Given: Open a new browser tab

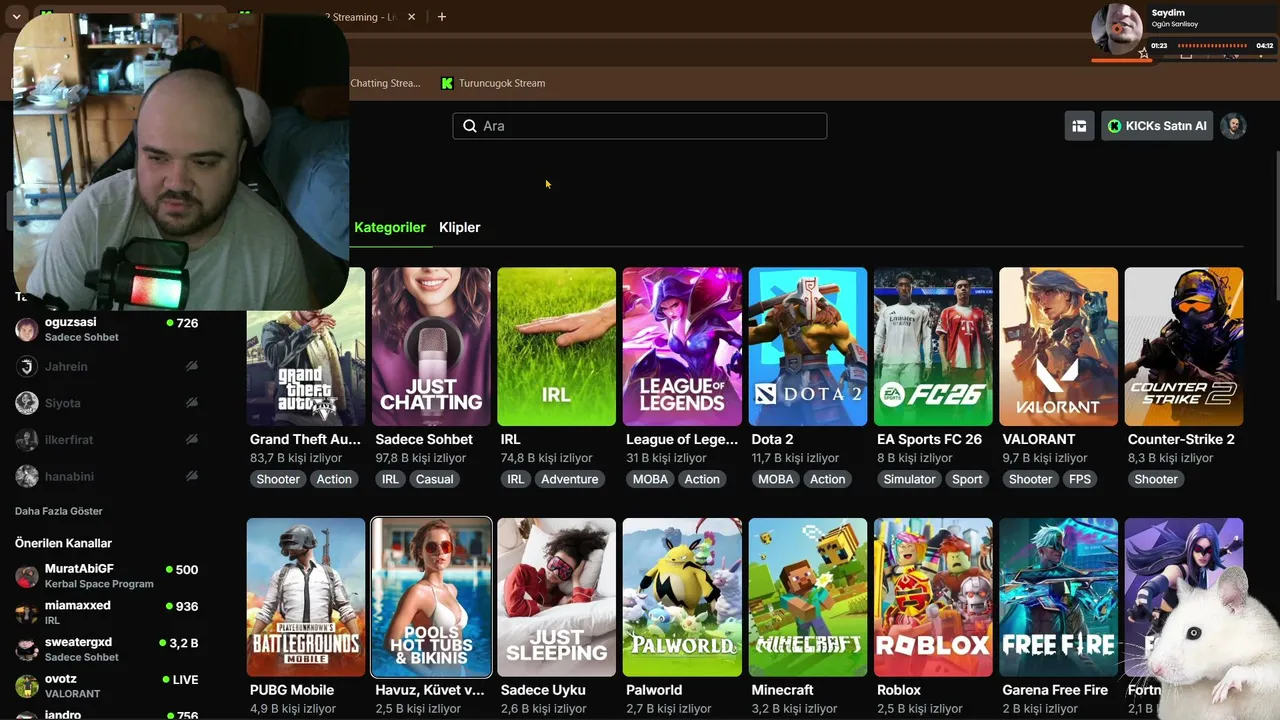Looking at the screenshot, I should pyautogui.click(x=442, y=17).
